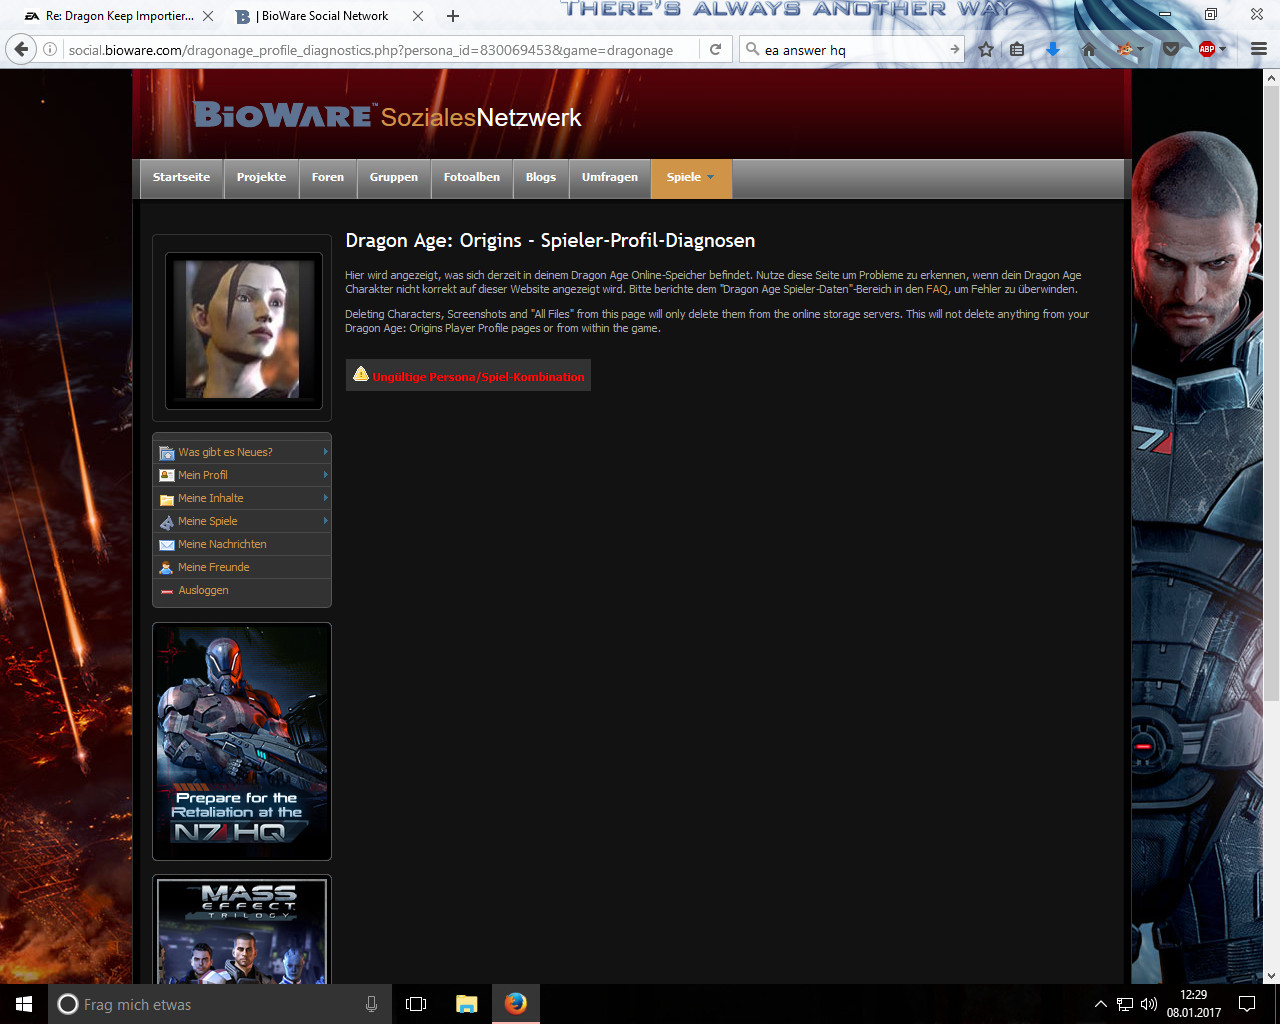The height and width of the screenshot is (1024, 1280).
Task: Click the fox extension icon
Action: pos(1124,49)
